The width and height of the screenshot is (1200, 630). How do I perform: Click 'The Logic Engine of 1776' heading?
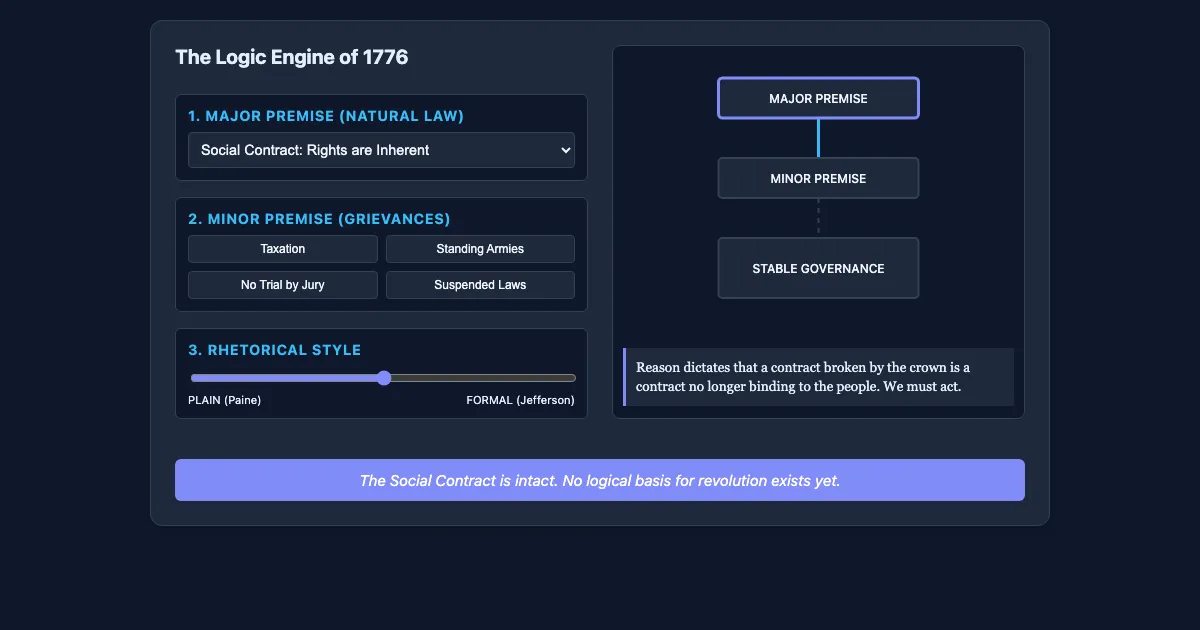coord(292,57)
